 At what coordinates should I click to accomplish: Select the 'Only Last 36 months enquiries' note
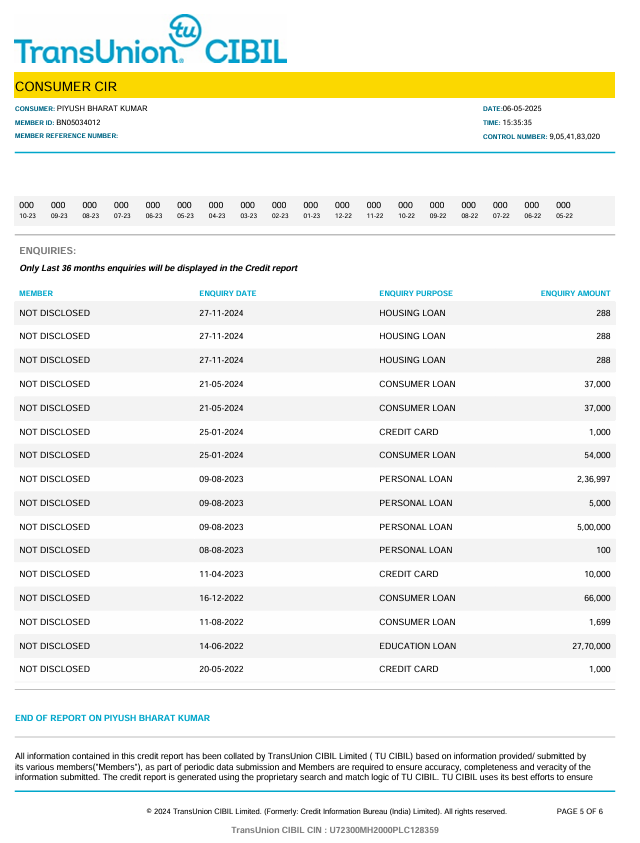pyautogui.click(x=158, y=268)
